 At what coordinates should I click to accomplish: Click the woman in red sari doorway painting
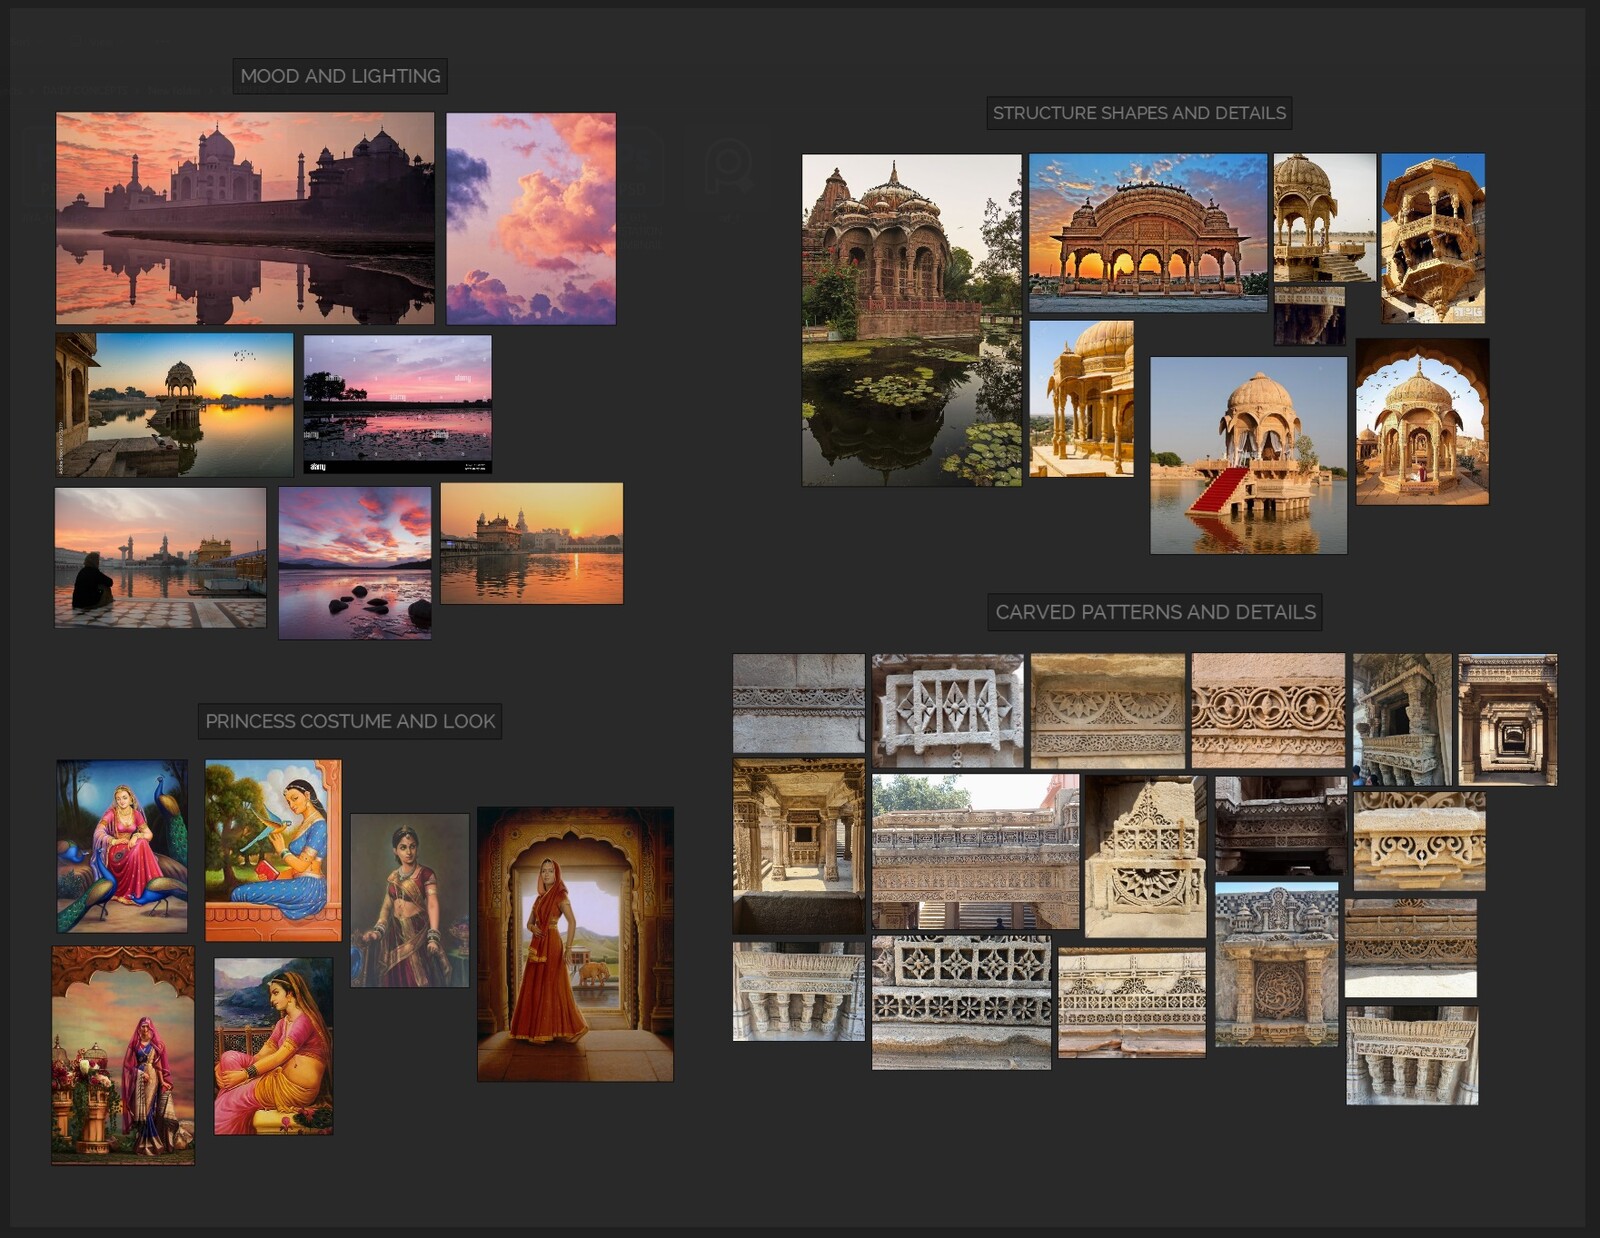pos(575,944)
